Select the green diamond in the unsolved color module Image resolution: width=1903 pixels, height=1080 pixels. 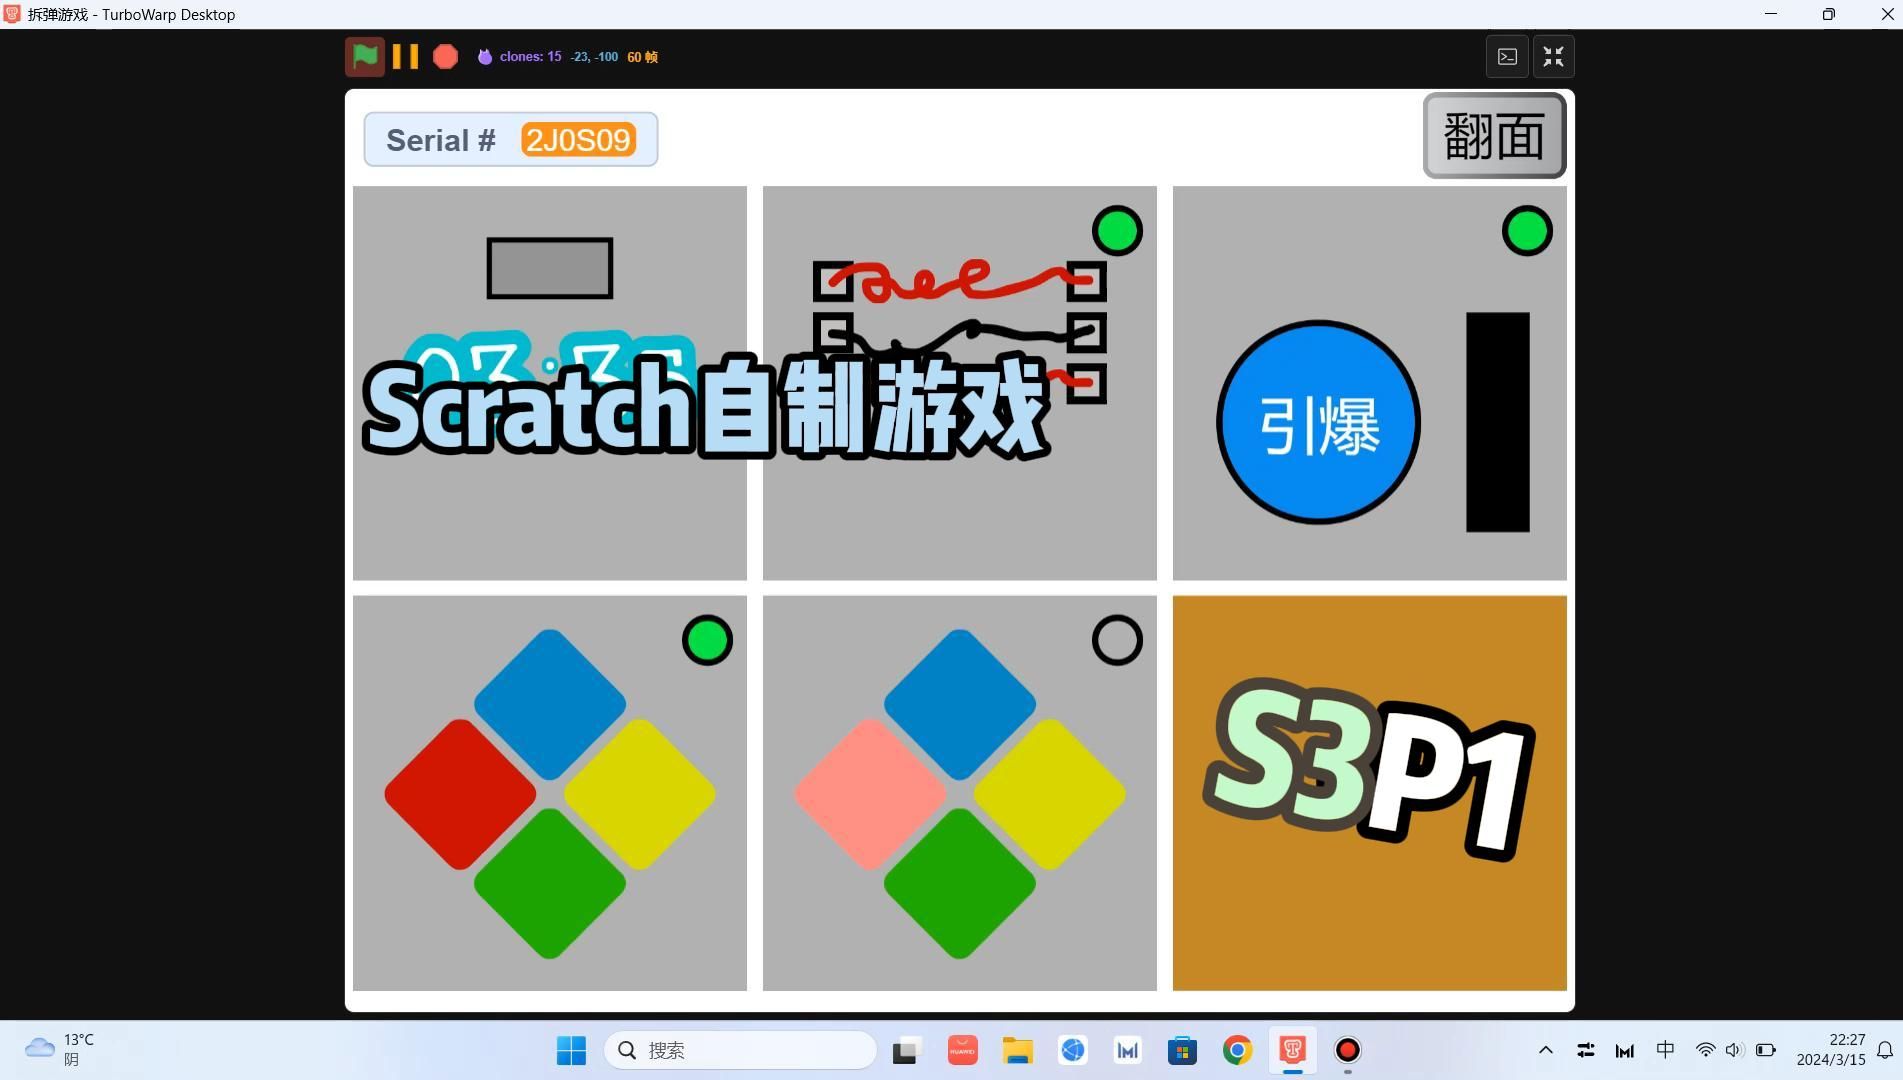960,884
